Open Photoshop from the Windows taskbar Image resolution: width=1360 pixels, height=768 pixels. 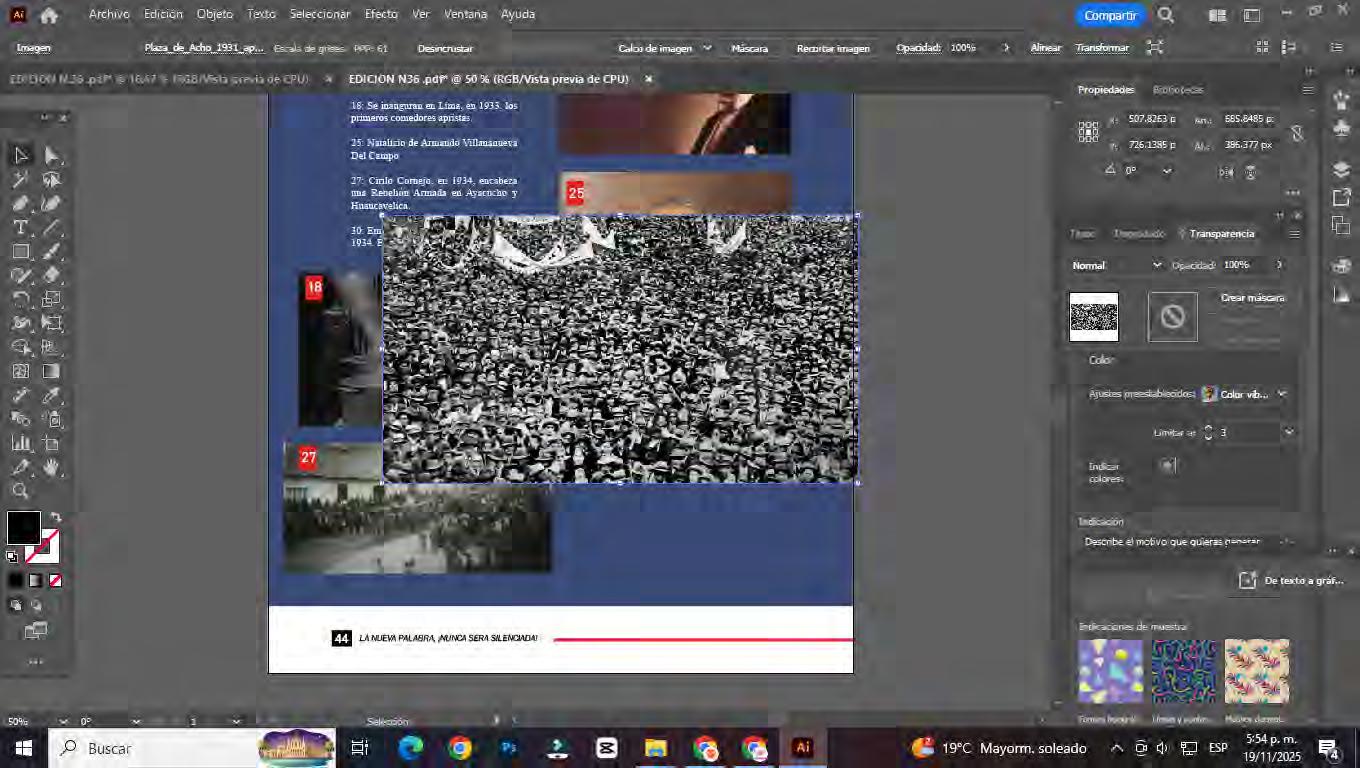click(508, 748)
